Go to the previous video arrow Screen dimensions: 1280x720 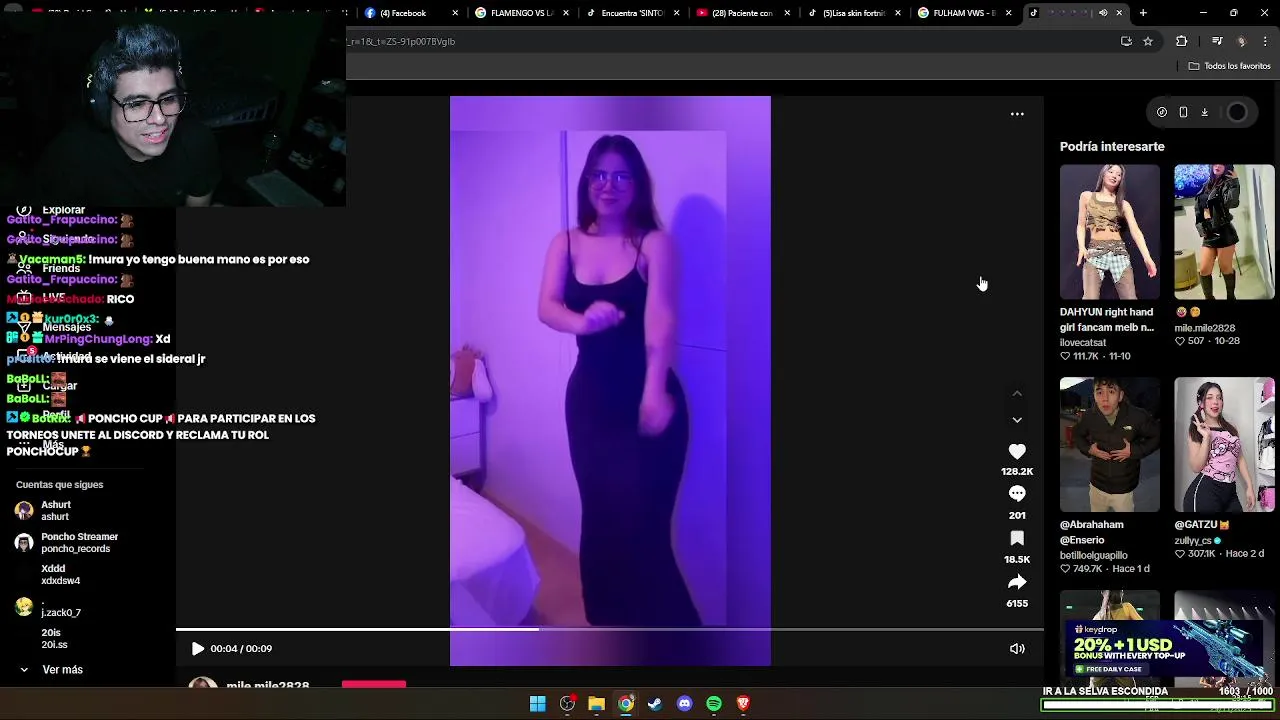click(x=1017, y=394)
